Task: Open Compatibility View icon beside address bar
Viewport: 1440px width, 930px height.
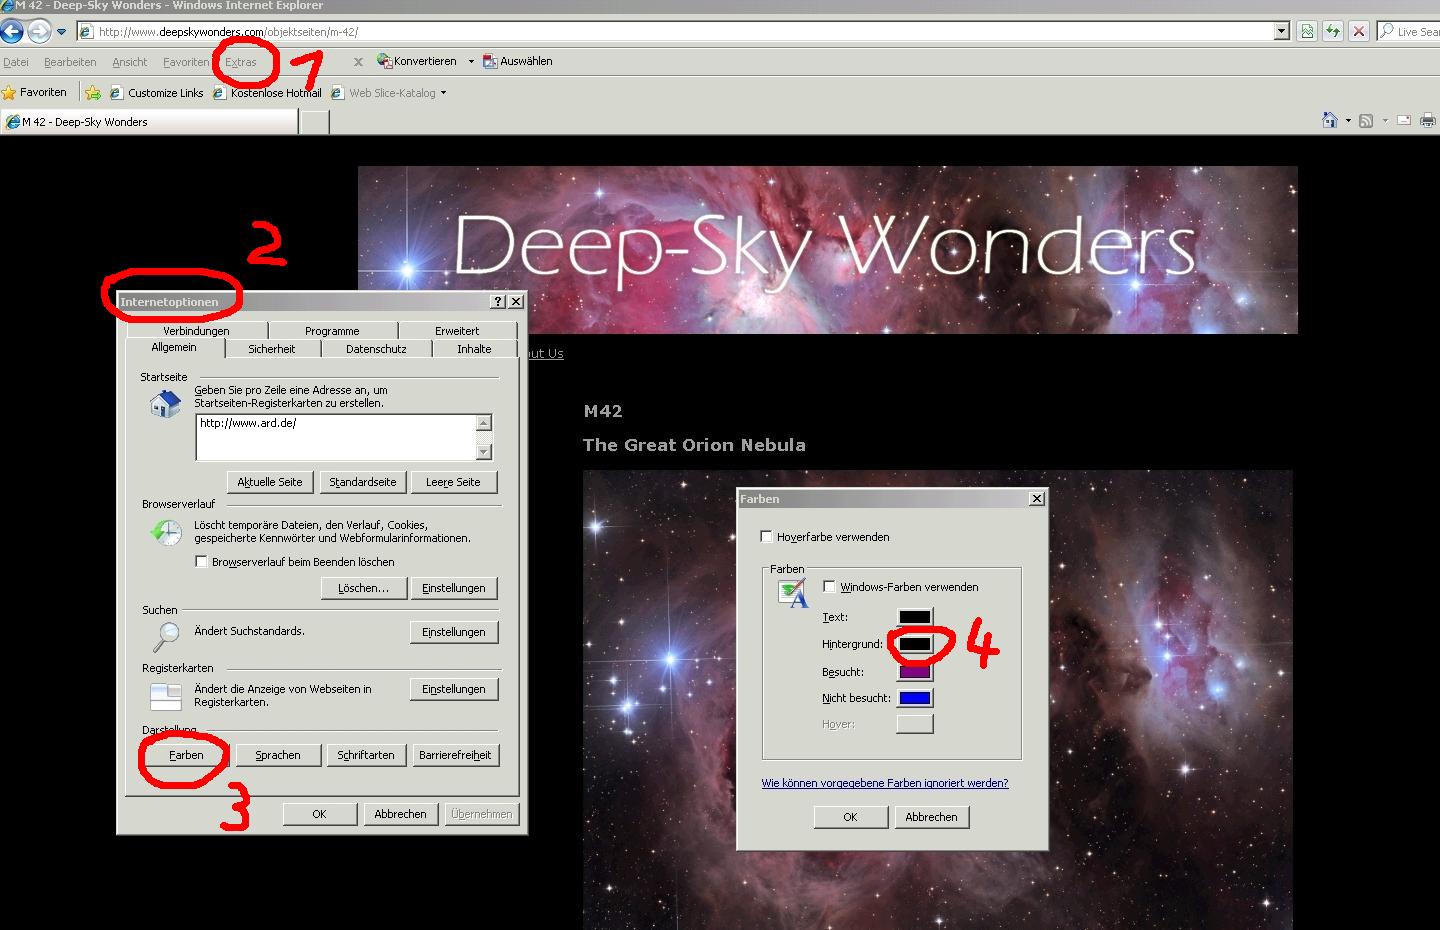Action: click(x=1307, y=31)
